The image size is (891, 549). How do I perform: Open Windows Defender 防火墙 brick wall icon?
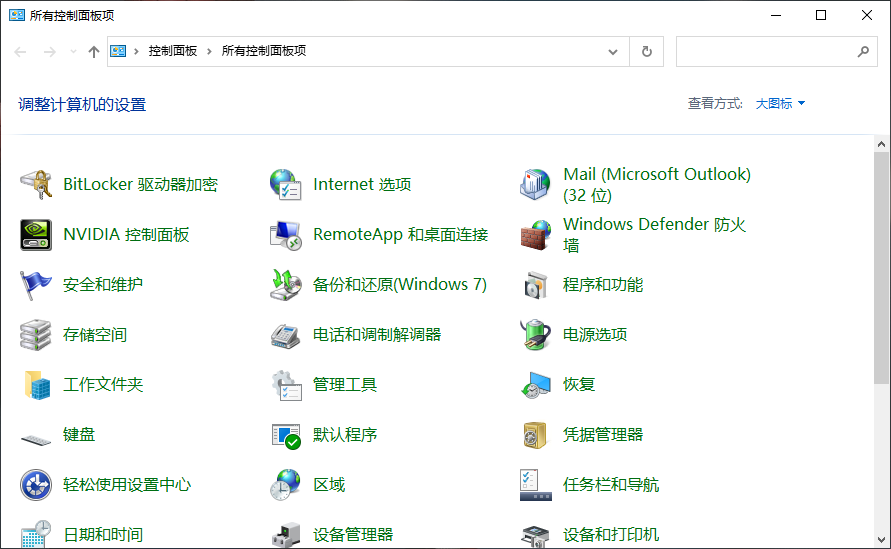pyautogui.click(x=536, y=235)
